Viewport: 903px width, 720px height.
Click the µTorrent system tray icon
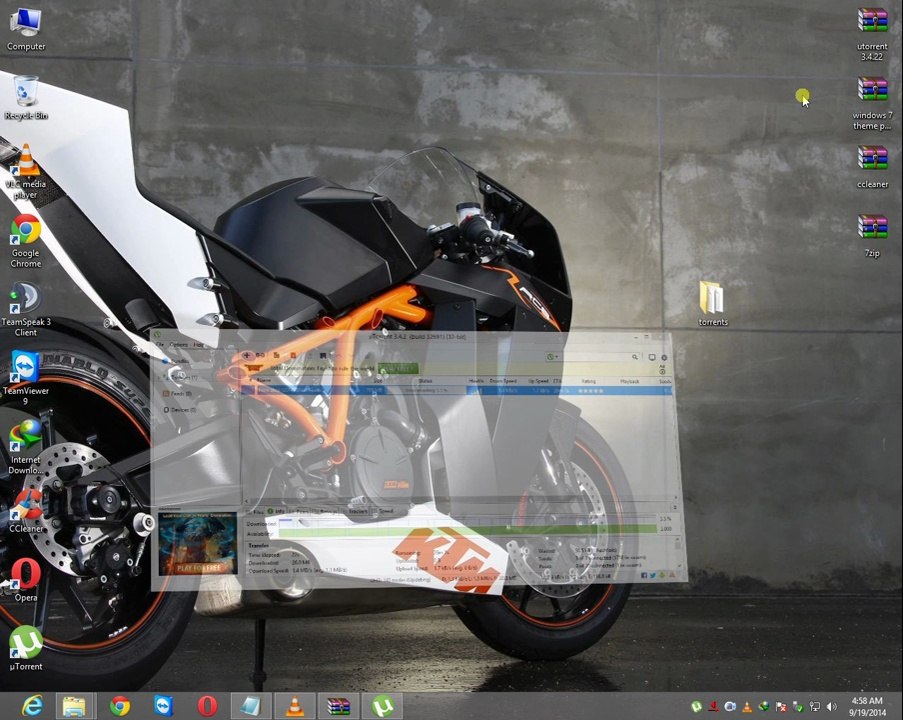(x=696, y=706)
